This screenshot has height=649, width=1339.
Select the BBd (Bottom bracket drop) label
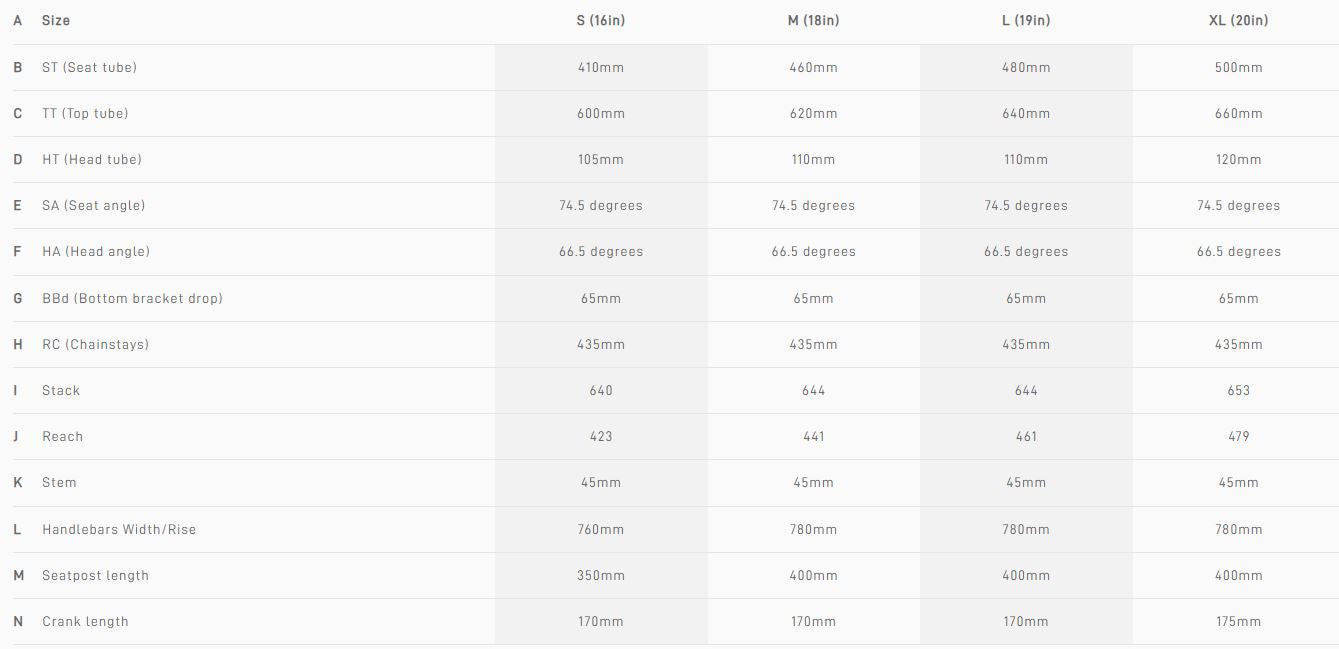(132, 299)
